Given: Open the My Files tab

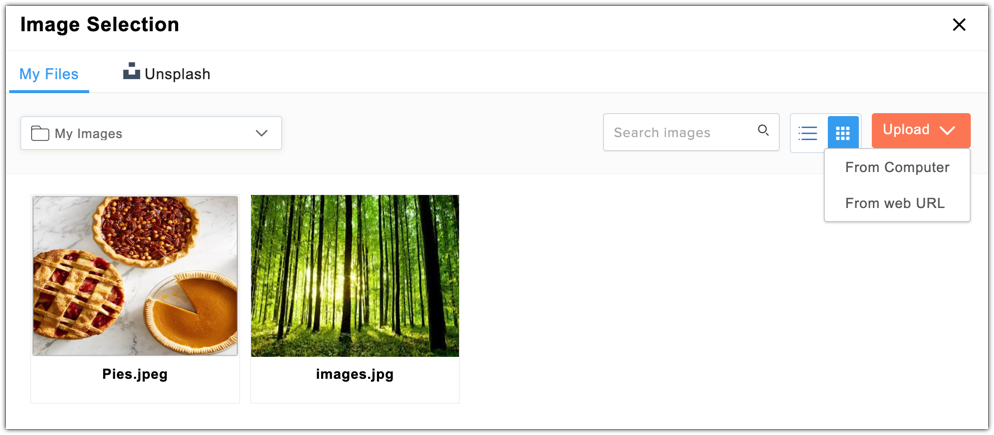Looking at the screenshot, I should coord(49,74).
